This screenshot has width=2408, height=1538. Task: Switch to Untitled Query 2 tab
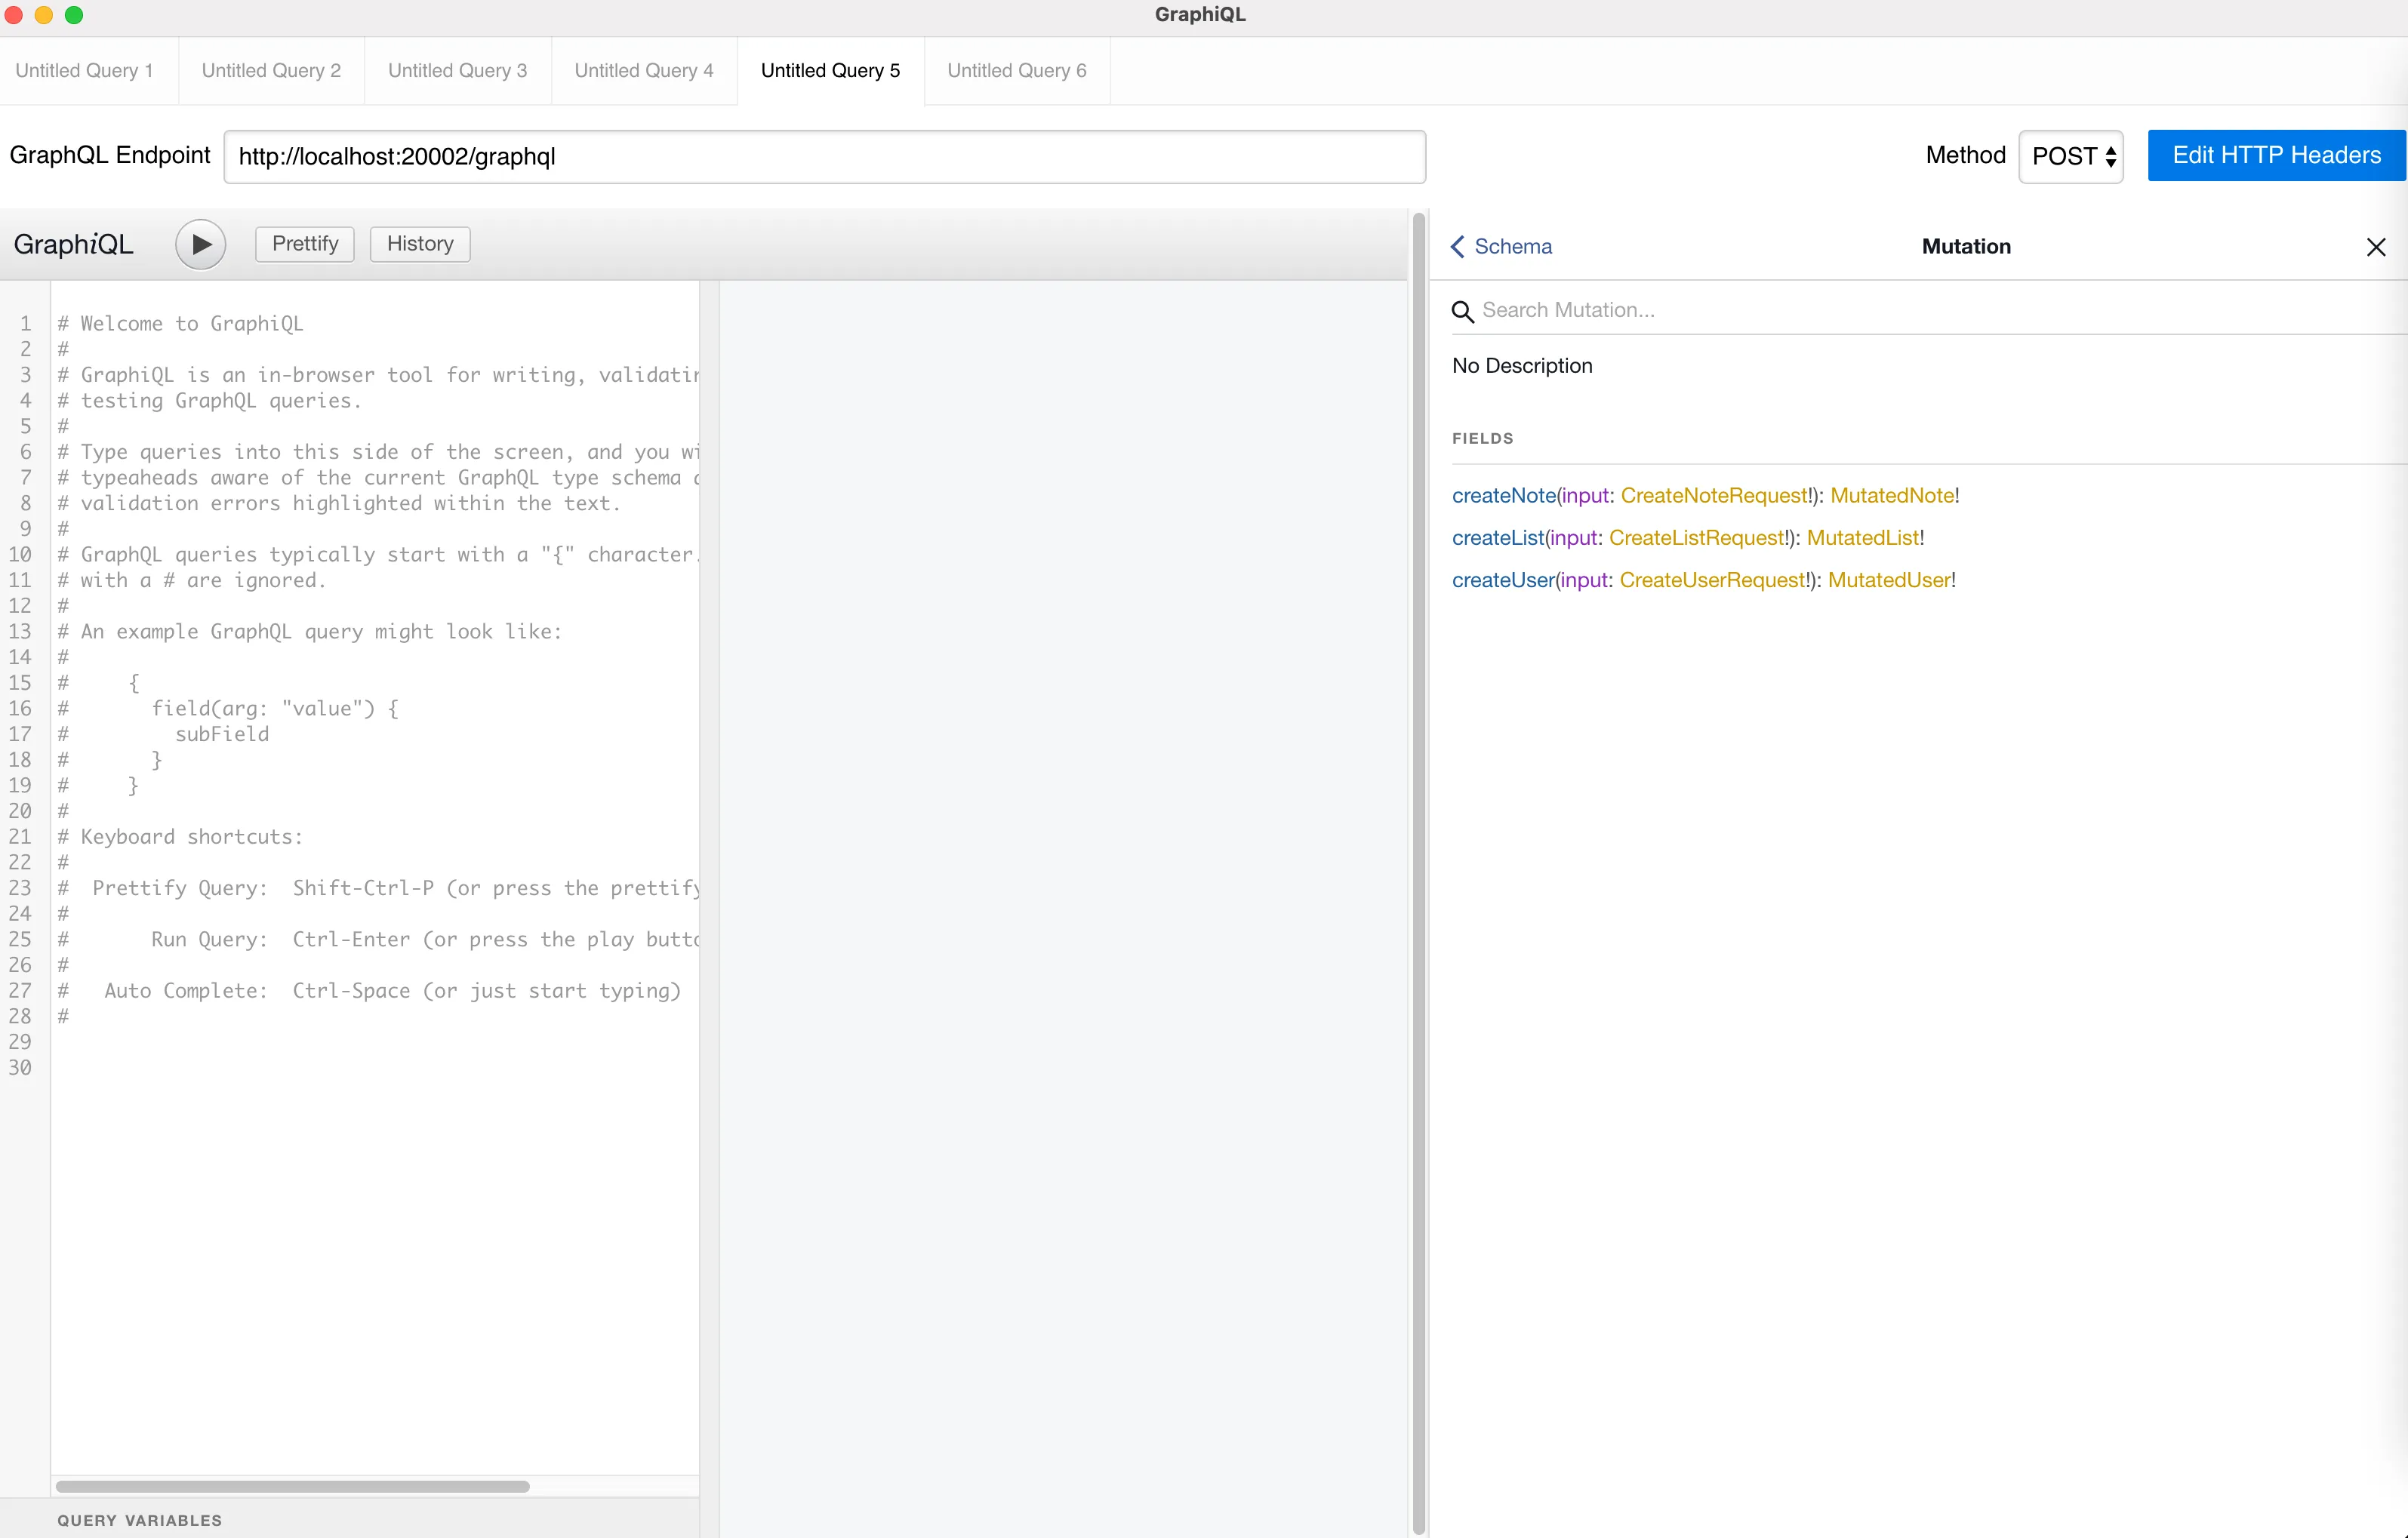coord(271,70)
